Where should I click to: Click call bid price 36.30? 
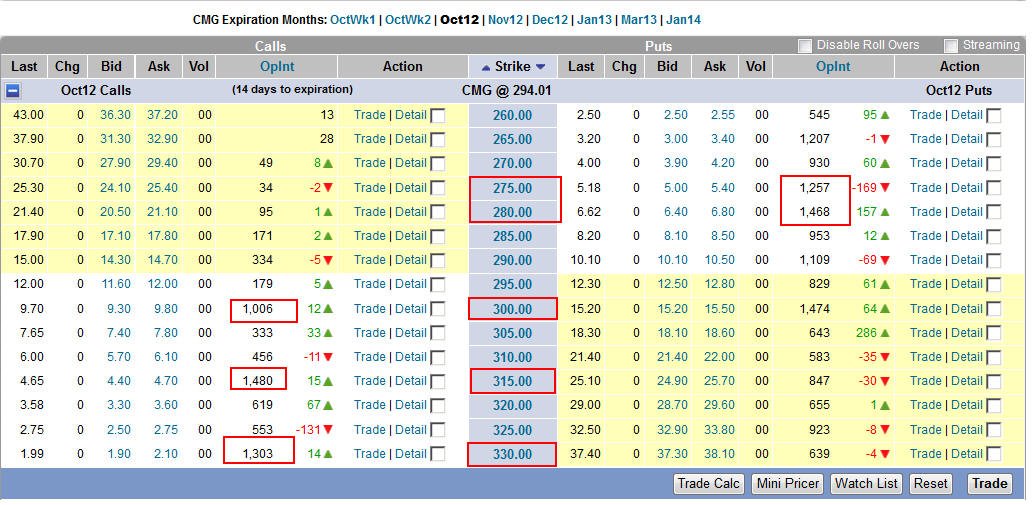click(116, 115)
